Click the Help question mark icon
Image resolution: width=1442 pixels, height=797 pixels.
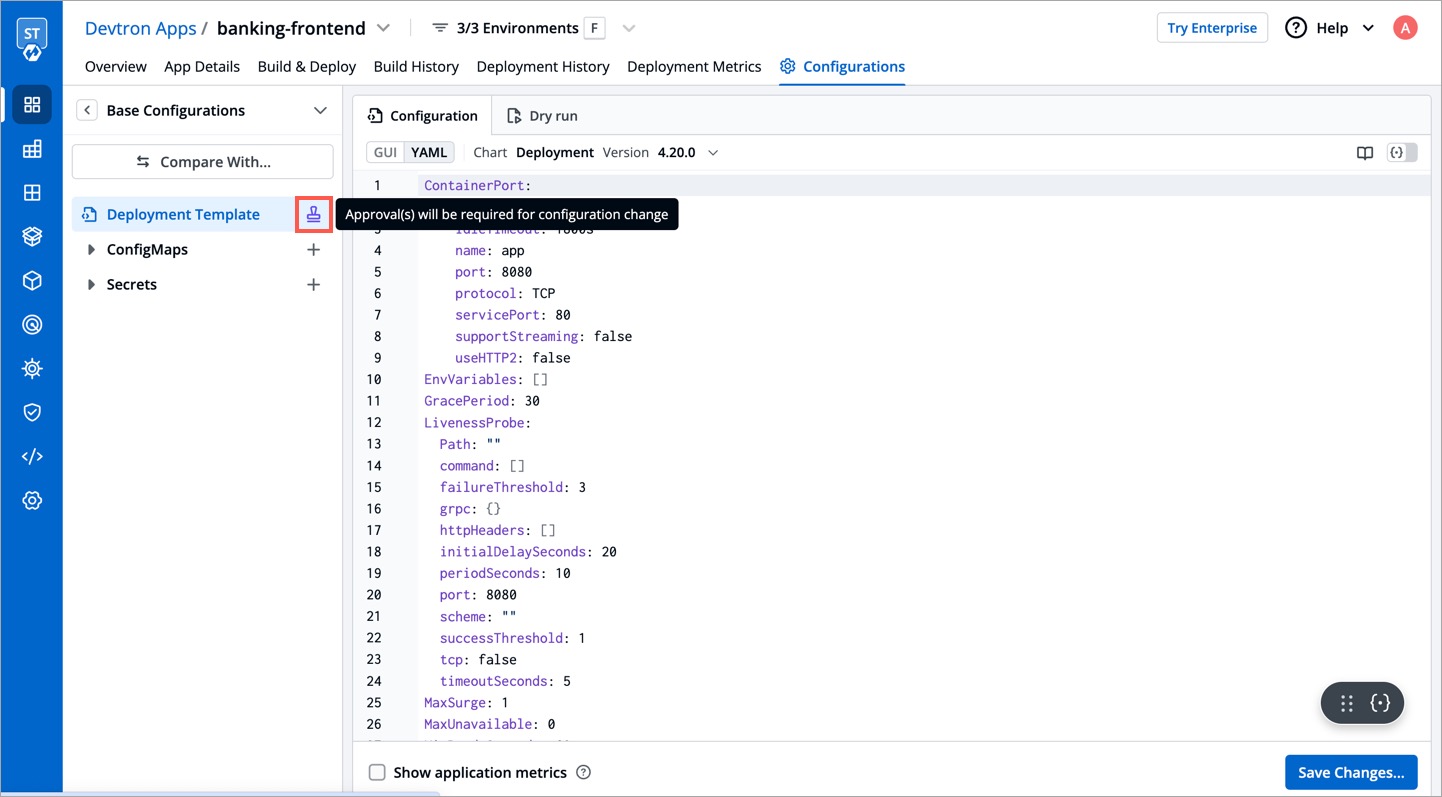pyautogui.click(x=1296, y=28)
